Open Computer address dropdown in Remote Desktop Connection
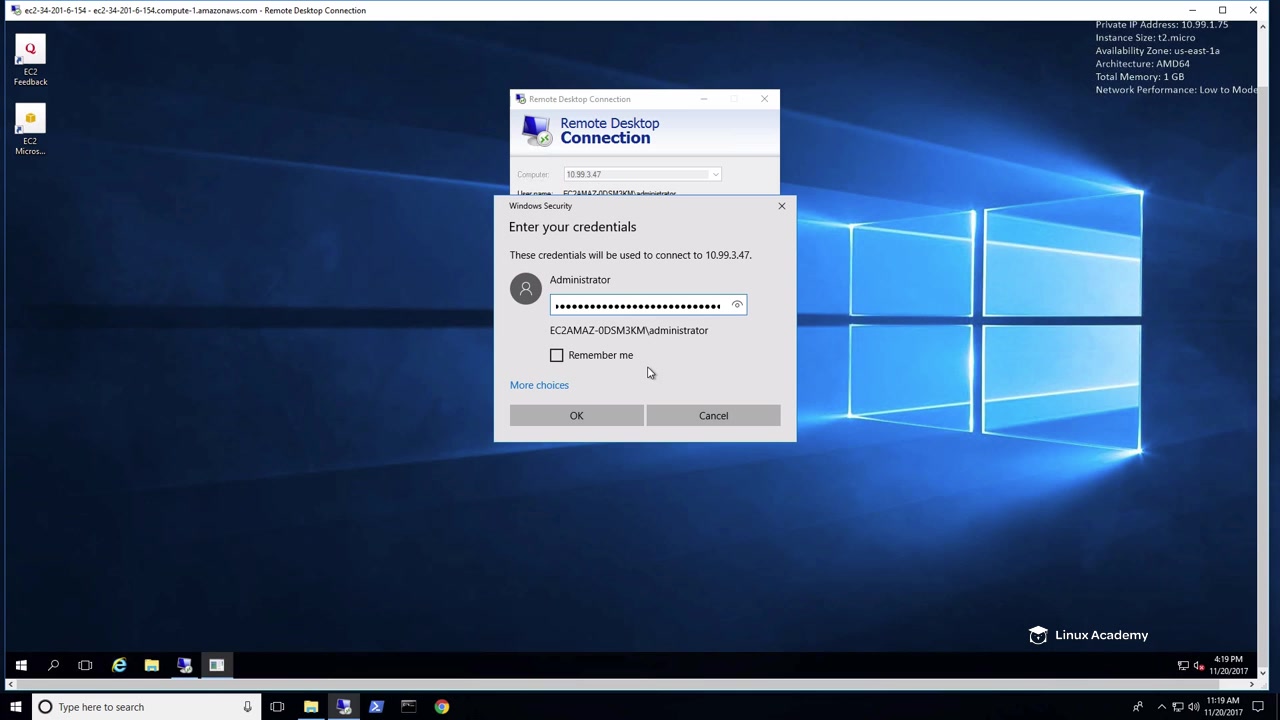1280x720 pixels. point(715,174)
